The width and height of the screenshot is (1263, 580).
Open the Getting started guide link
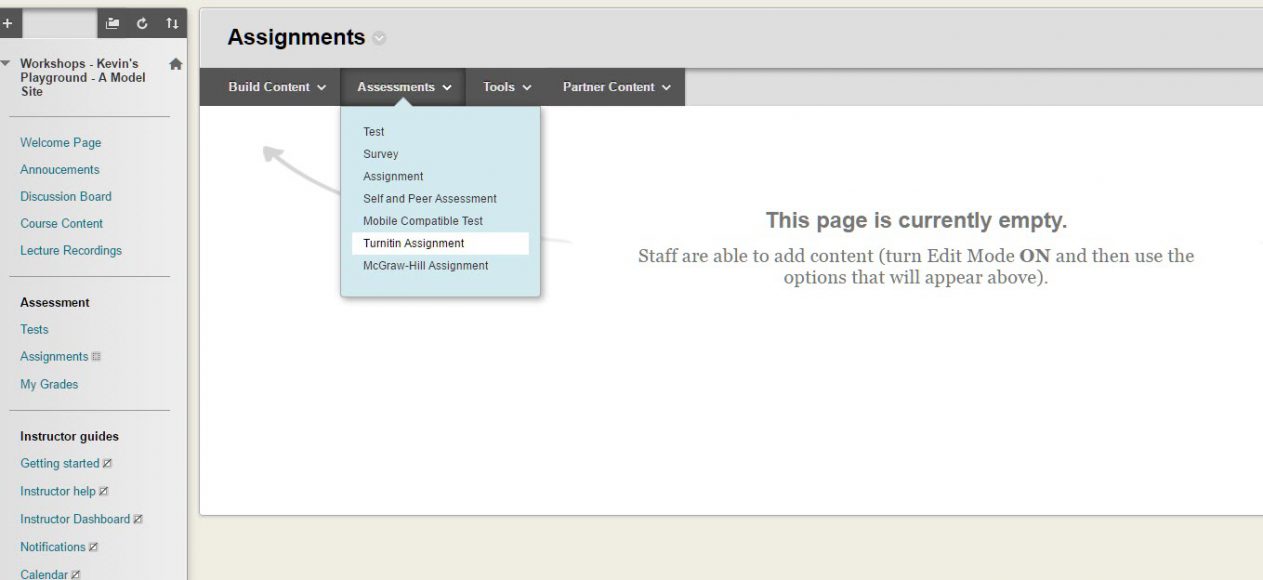(60, 464)
